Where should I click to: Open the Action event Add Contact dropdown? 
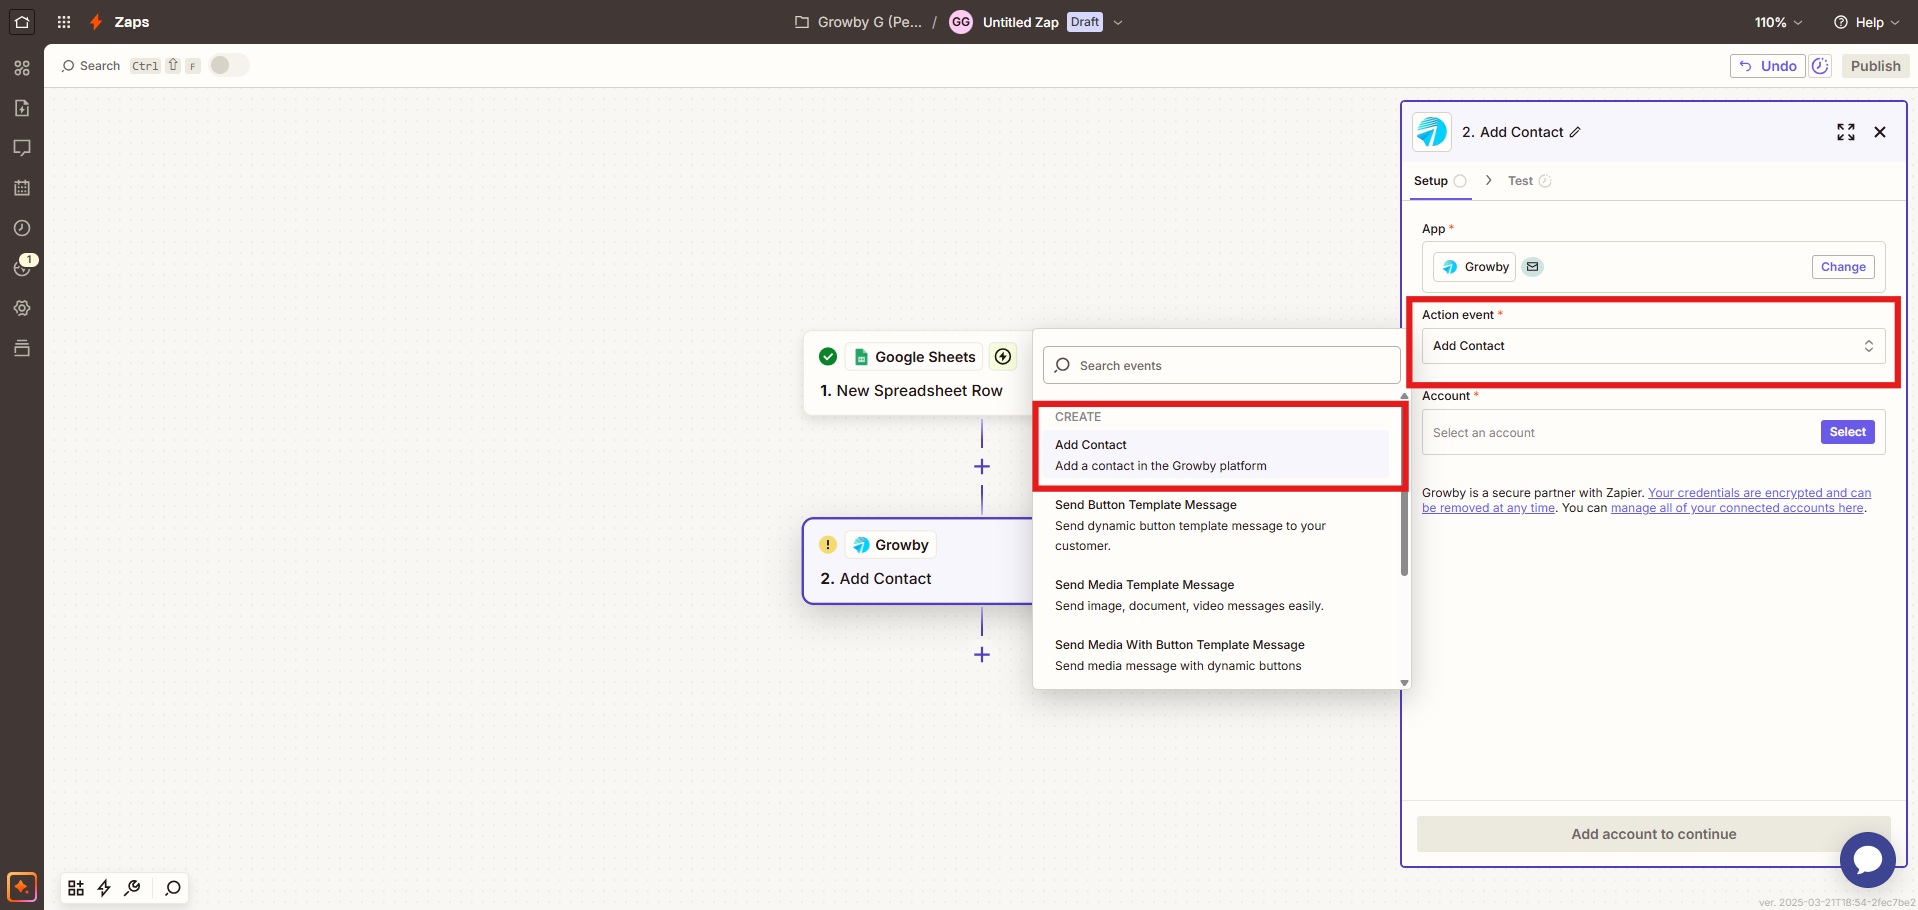click(1653, 346)
